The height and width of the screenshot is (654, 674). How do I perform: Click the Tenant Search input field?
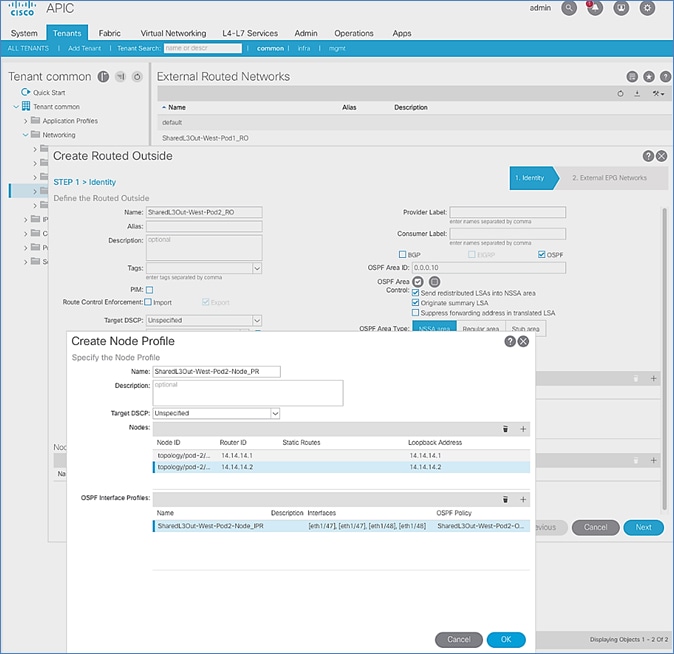(x=202, y=48)
